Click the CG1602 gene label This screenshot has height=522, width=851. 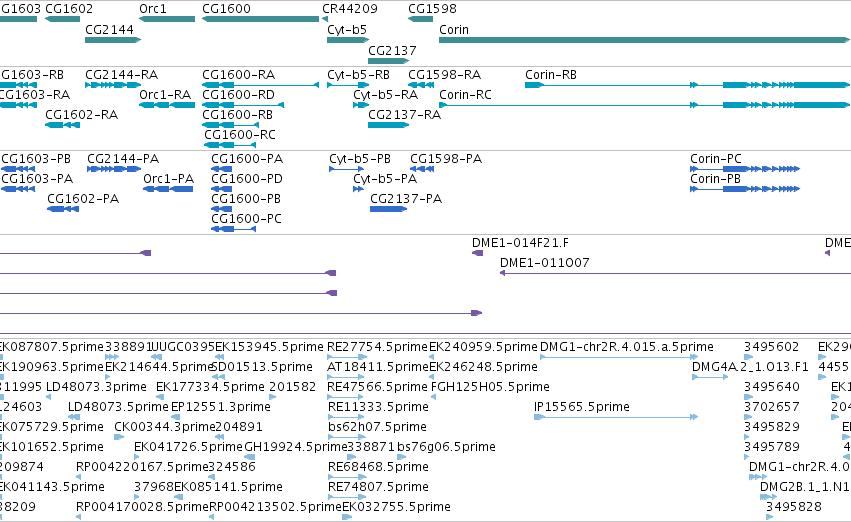click(x=69, y=9)
